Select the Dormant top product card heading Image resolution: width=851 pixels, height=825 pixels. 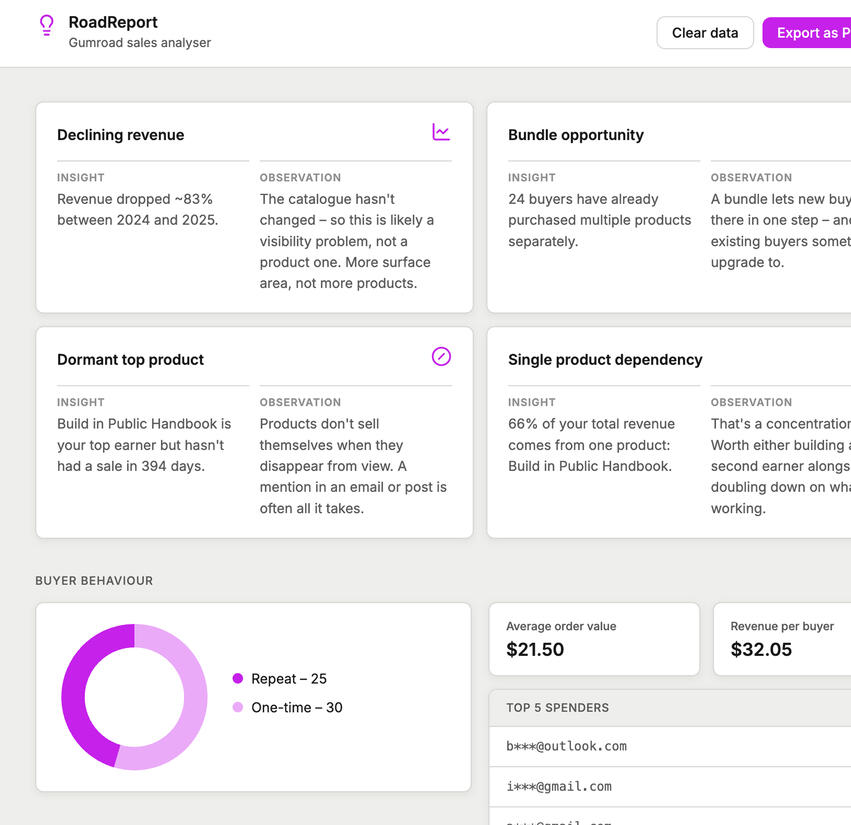131,360
